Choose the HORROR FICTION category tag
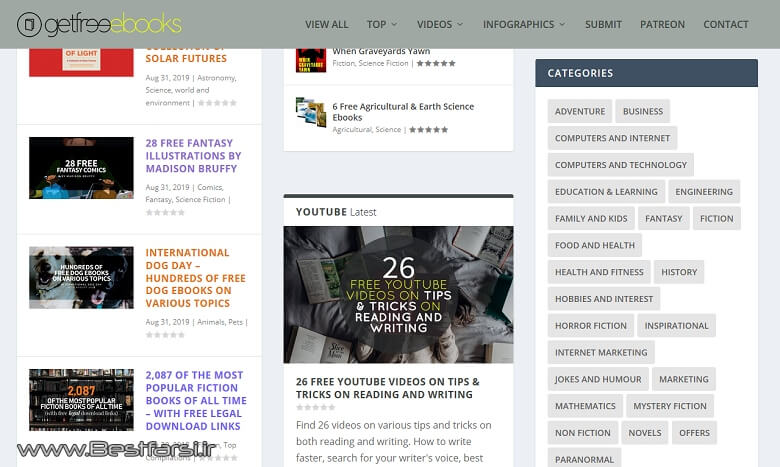 tap(591, 325)
